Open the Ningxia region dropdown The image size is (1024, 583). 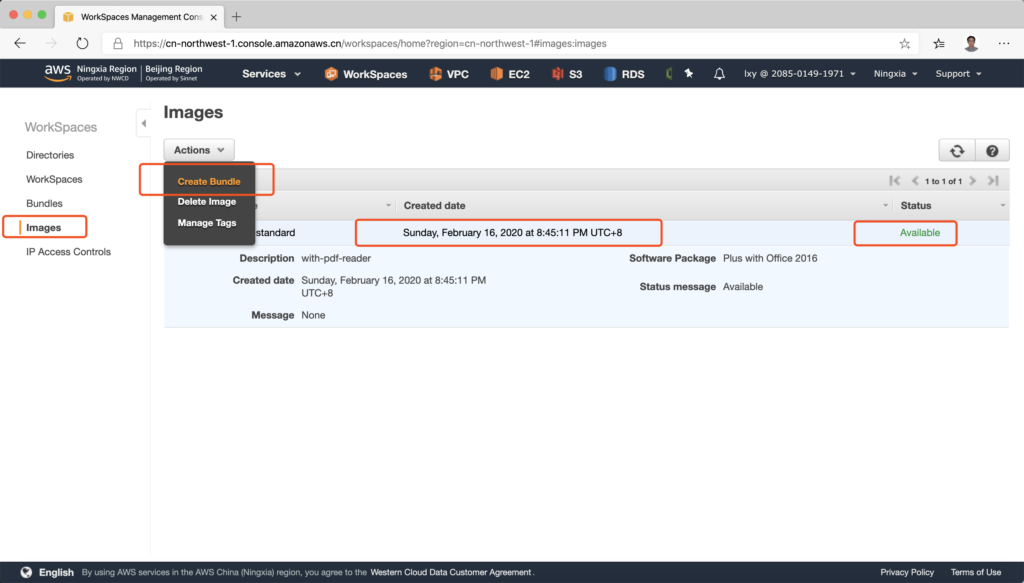pos(897,74)
